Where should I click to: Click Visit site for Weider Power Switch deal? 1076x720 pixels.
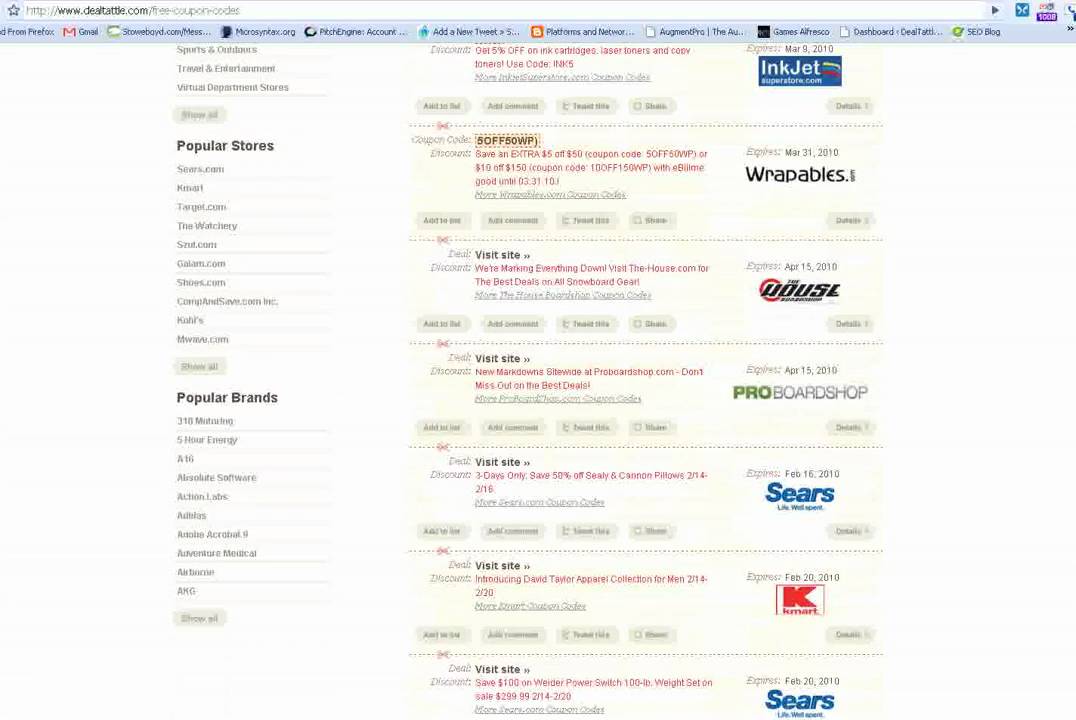[x=503, y=670]
